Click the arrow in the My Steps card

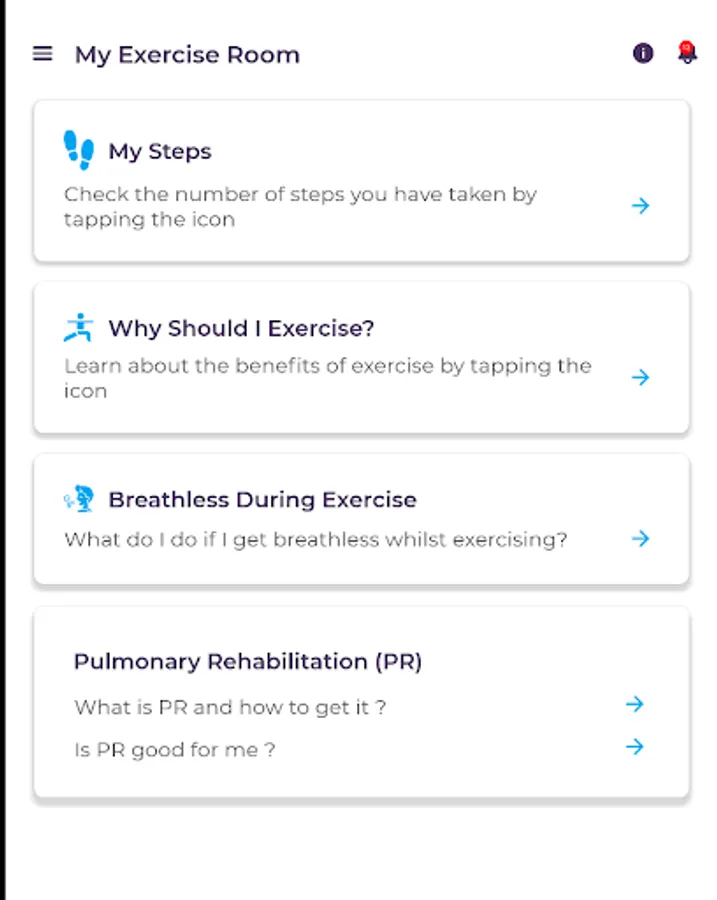[640, 206]
